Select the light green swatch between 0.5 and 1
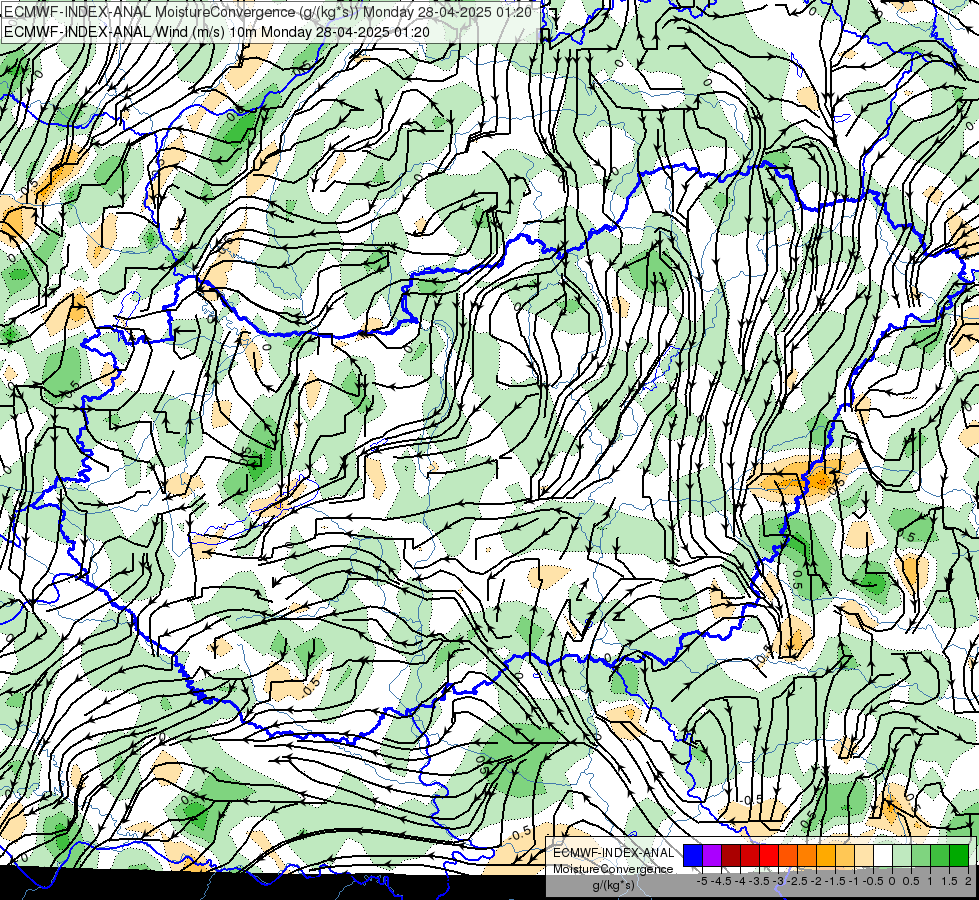The height and width of the screenshot is (900, 979). (921, 856)
